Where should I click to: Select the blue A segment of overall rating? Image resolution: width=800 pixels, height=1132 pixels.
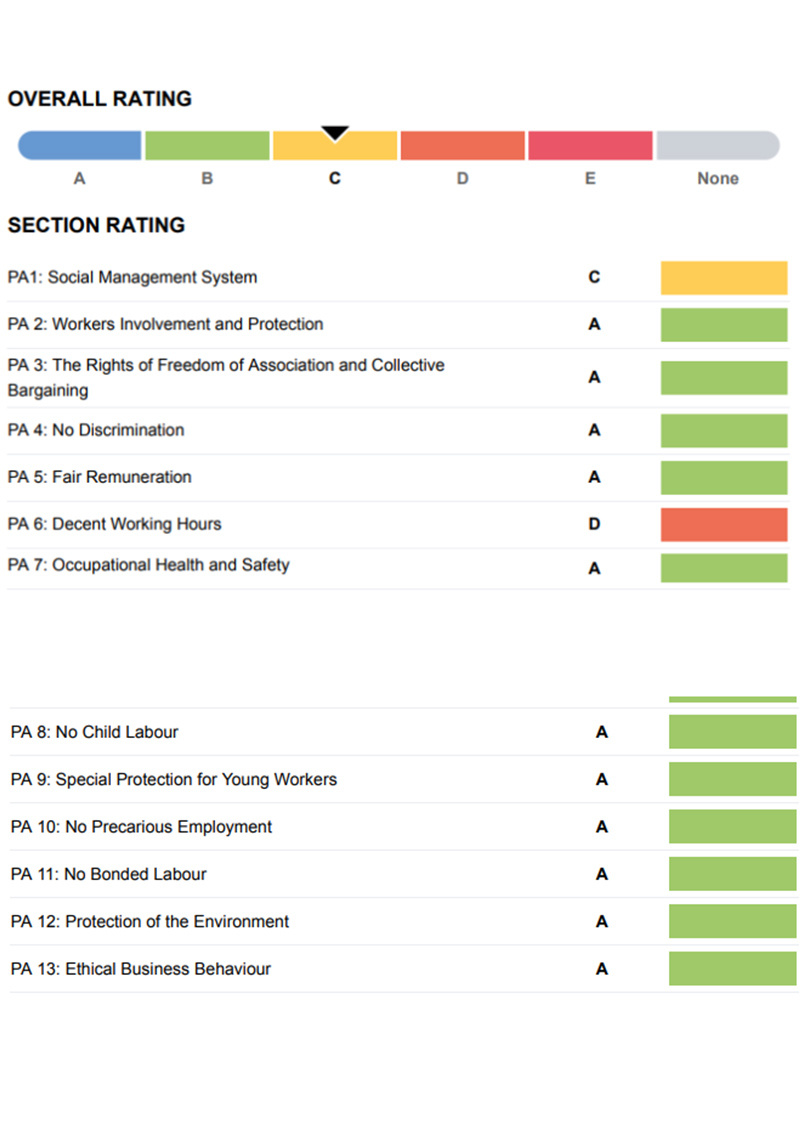point(80,146)
